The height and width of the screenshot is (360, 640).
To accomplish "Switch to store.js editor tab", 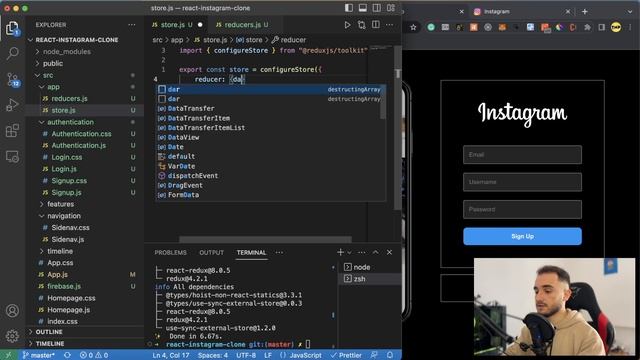I will pos(176,25).
